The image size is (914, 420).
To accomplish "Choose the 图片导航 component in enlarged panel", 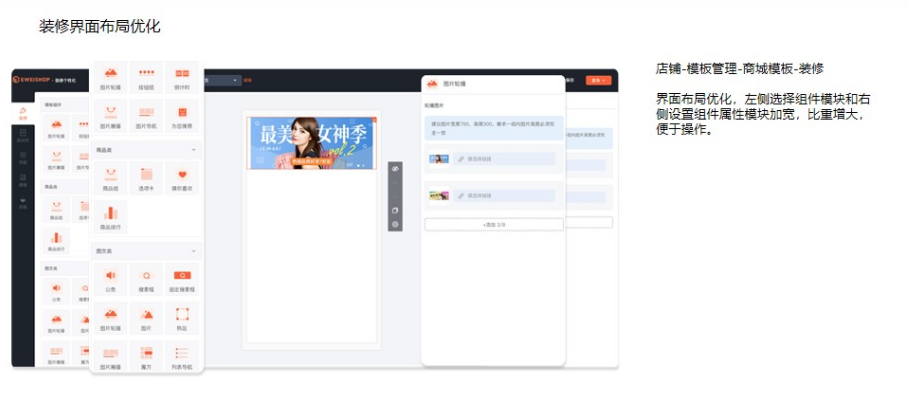I will (x=146, y=115).
